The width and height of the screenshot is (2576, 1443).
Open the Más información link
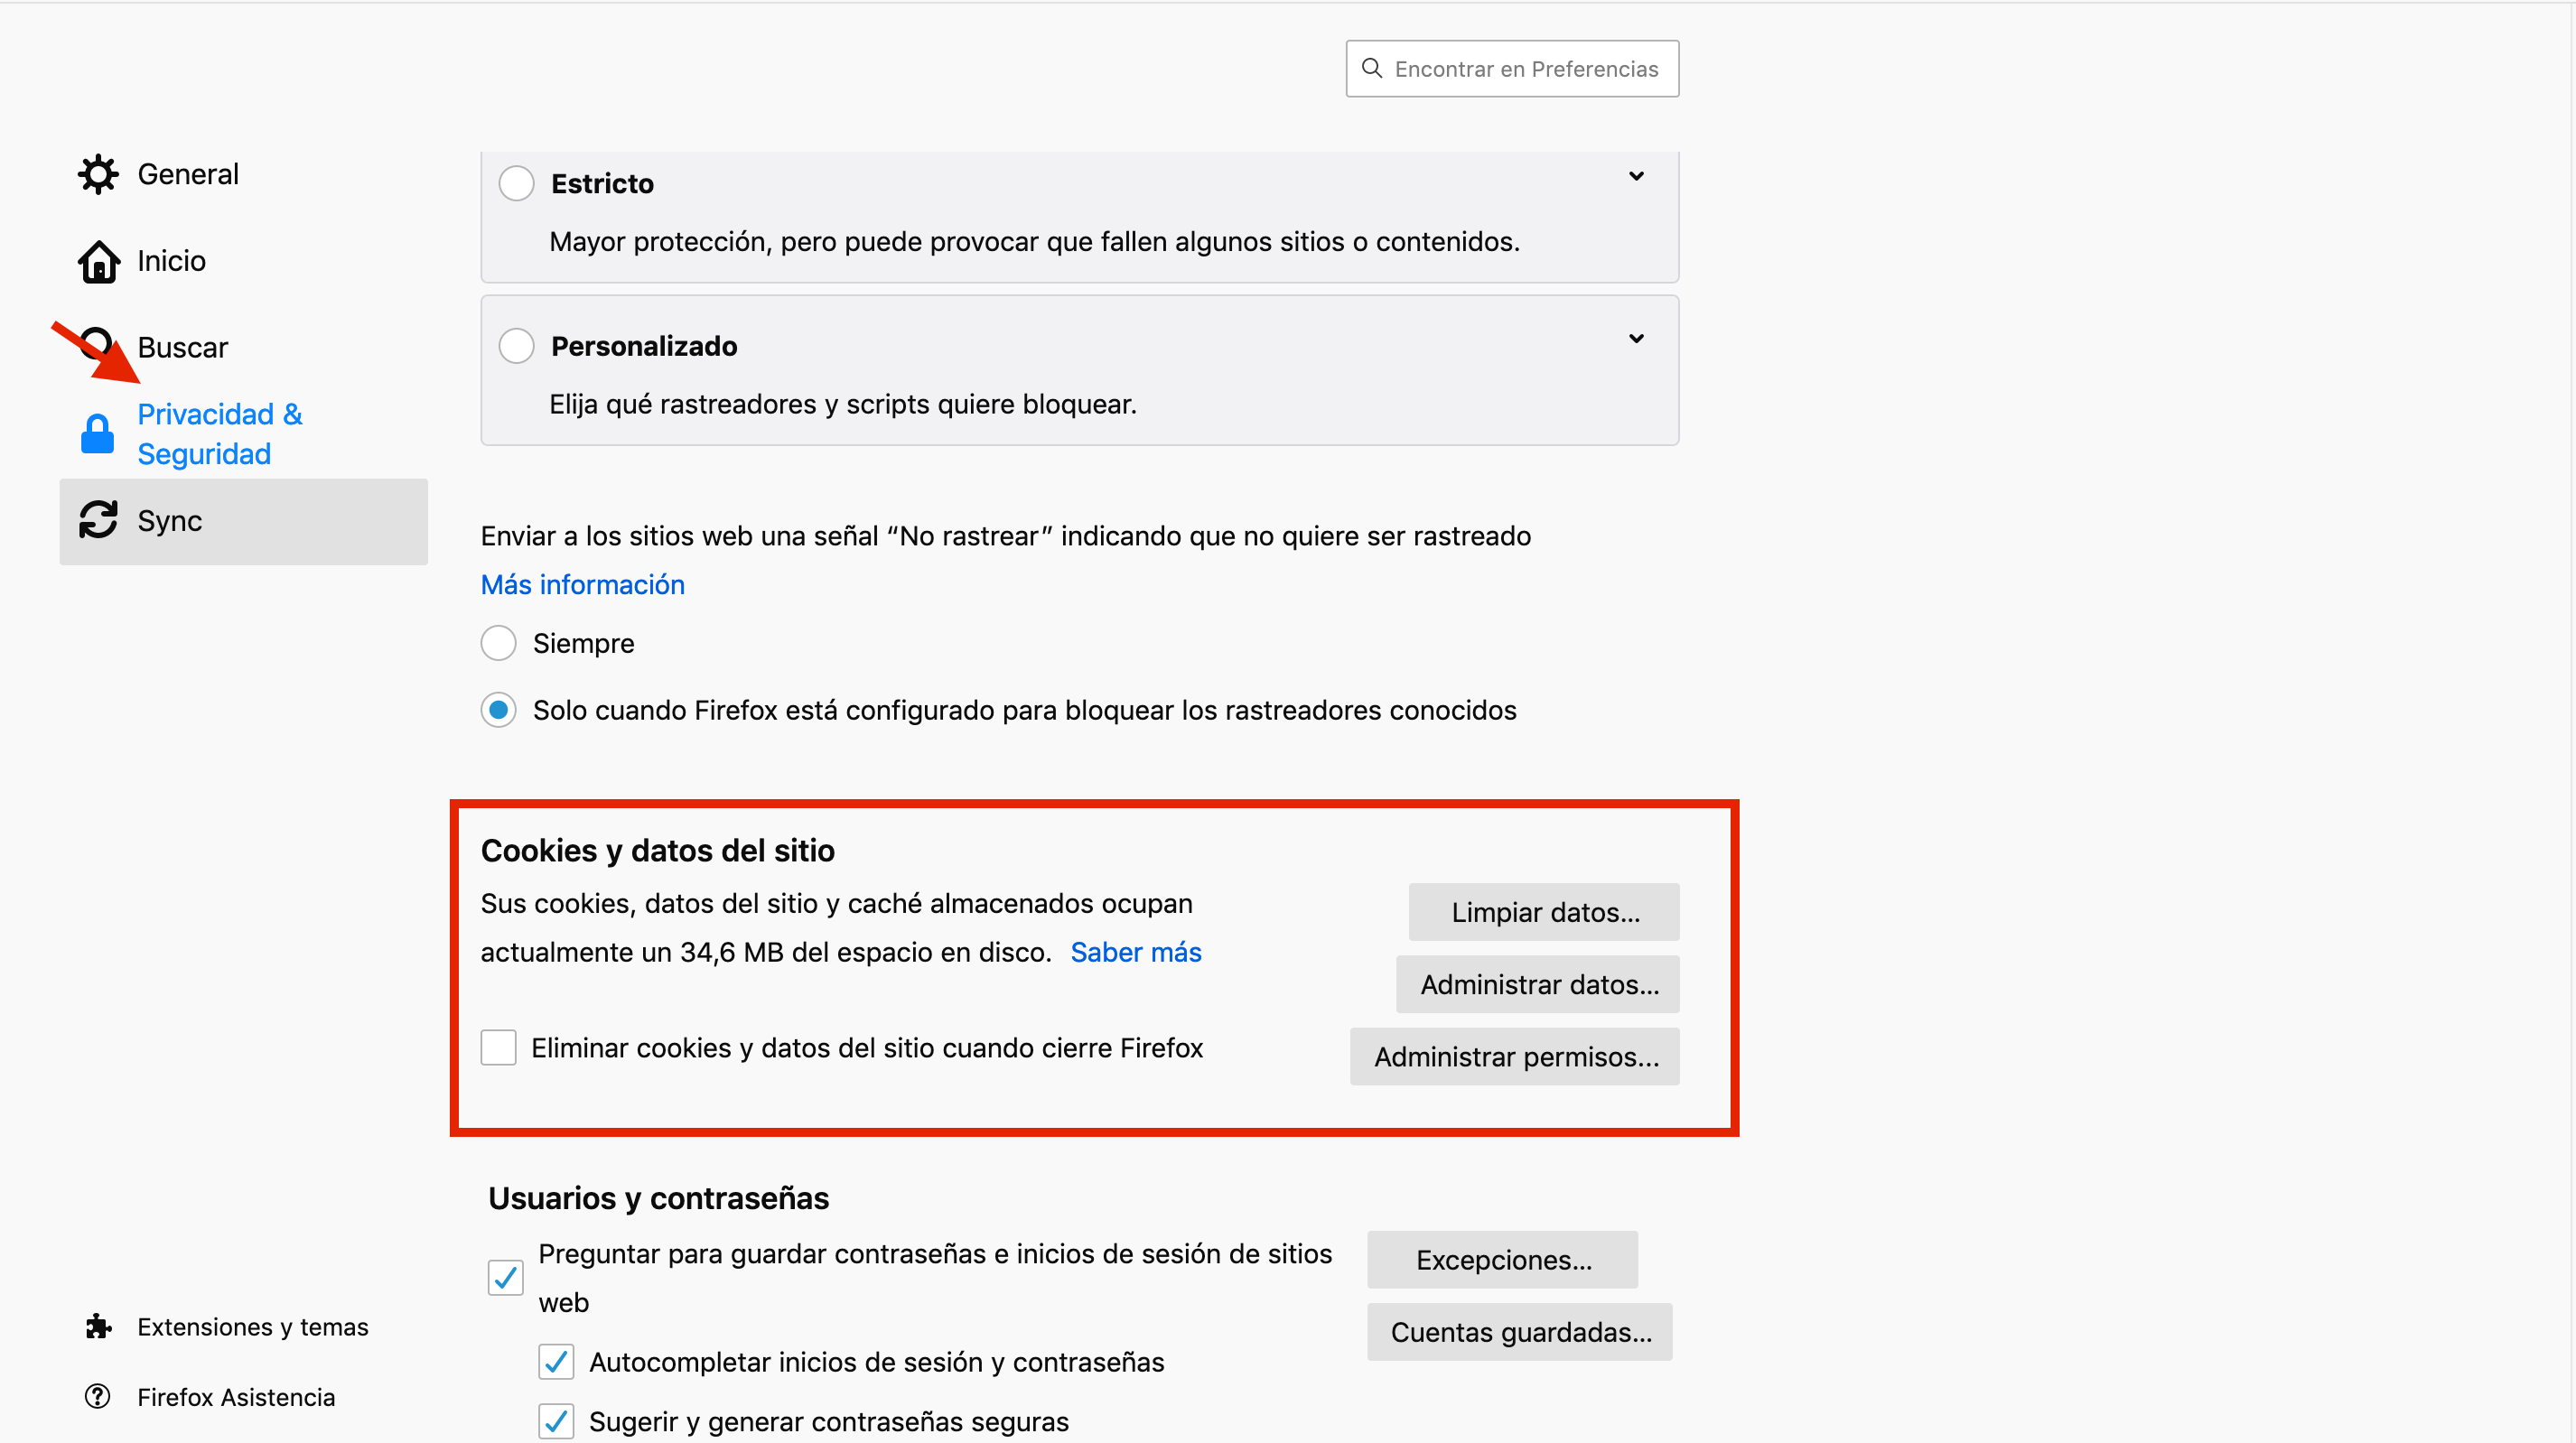pyautogui.click(x=582, y=584)
